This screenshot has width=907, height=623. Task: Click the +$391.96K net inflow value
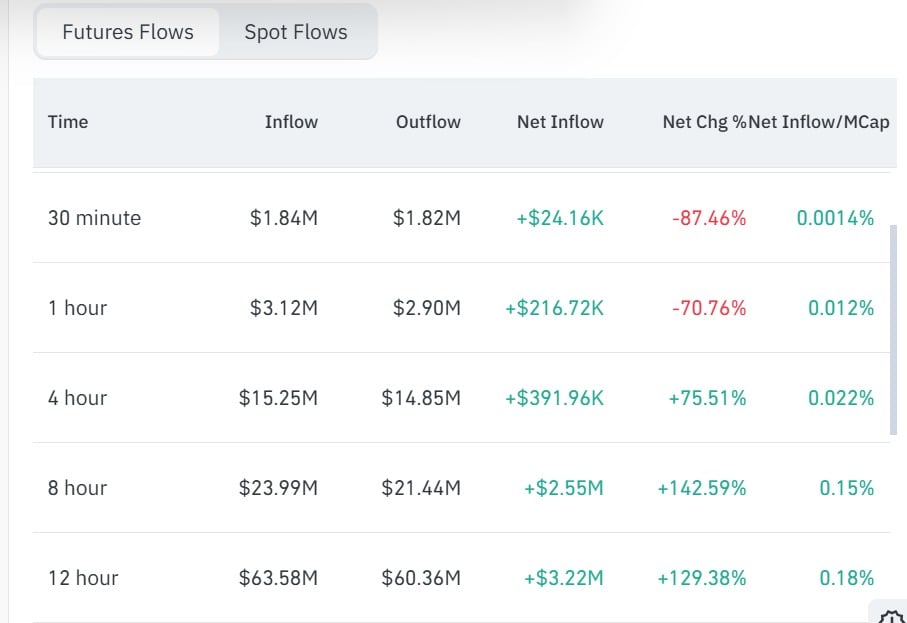(554, 398)
